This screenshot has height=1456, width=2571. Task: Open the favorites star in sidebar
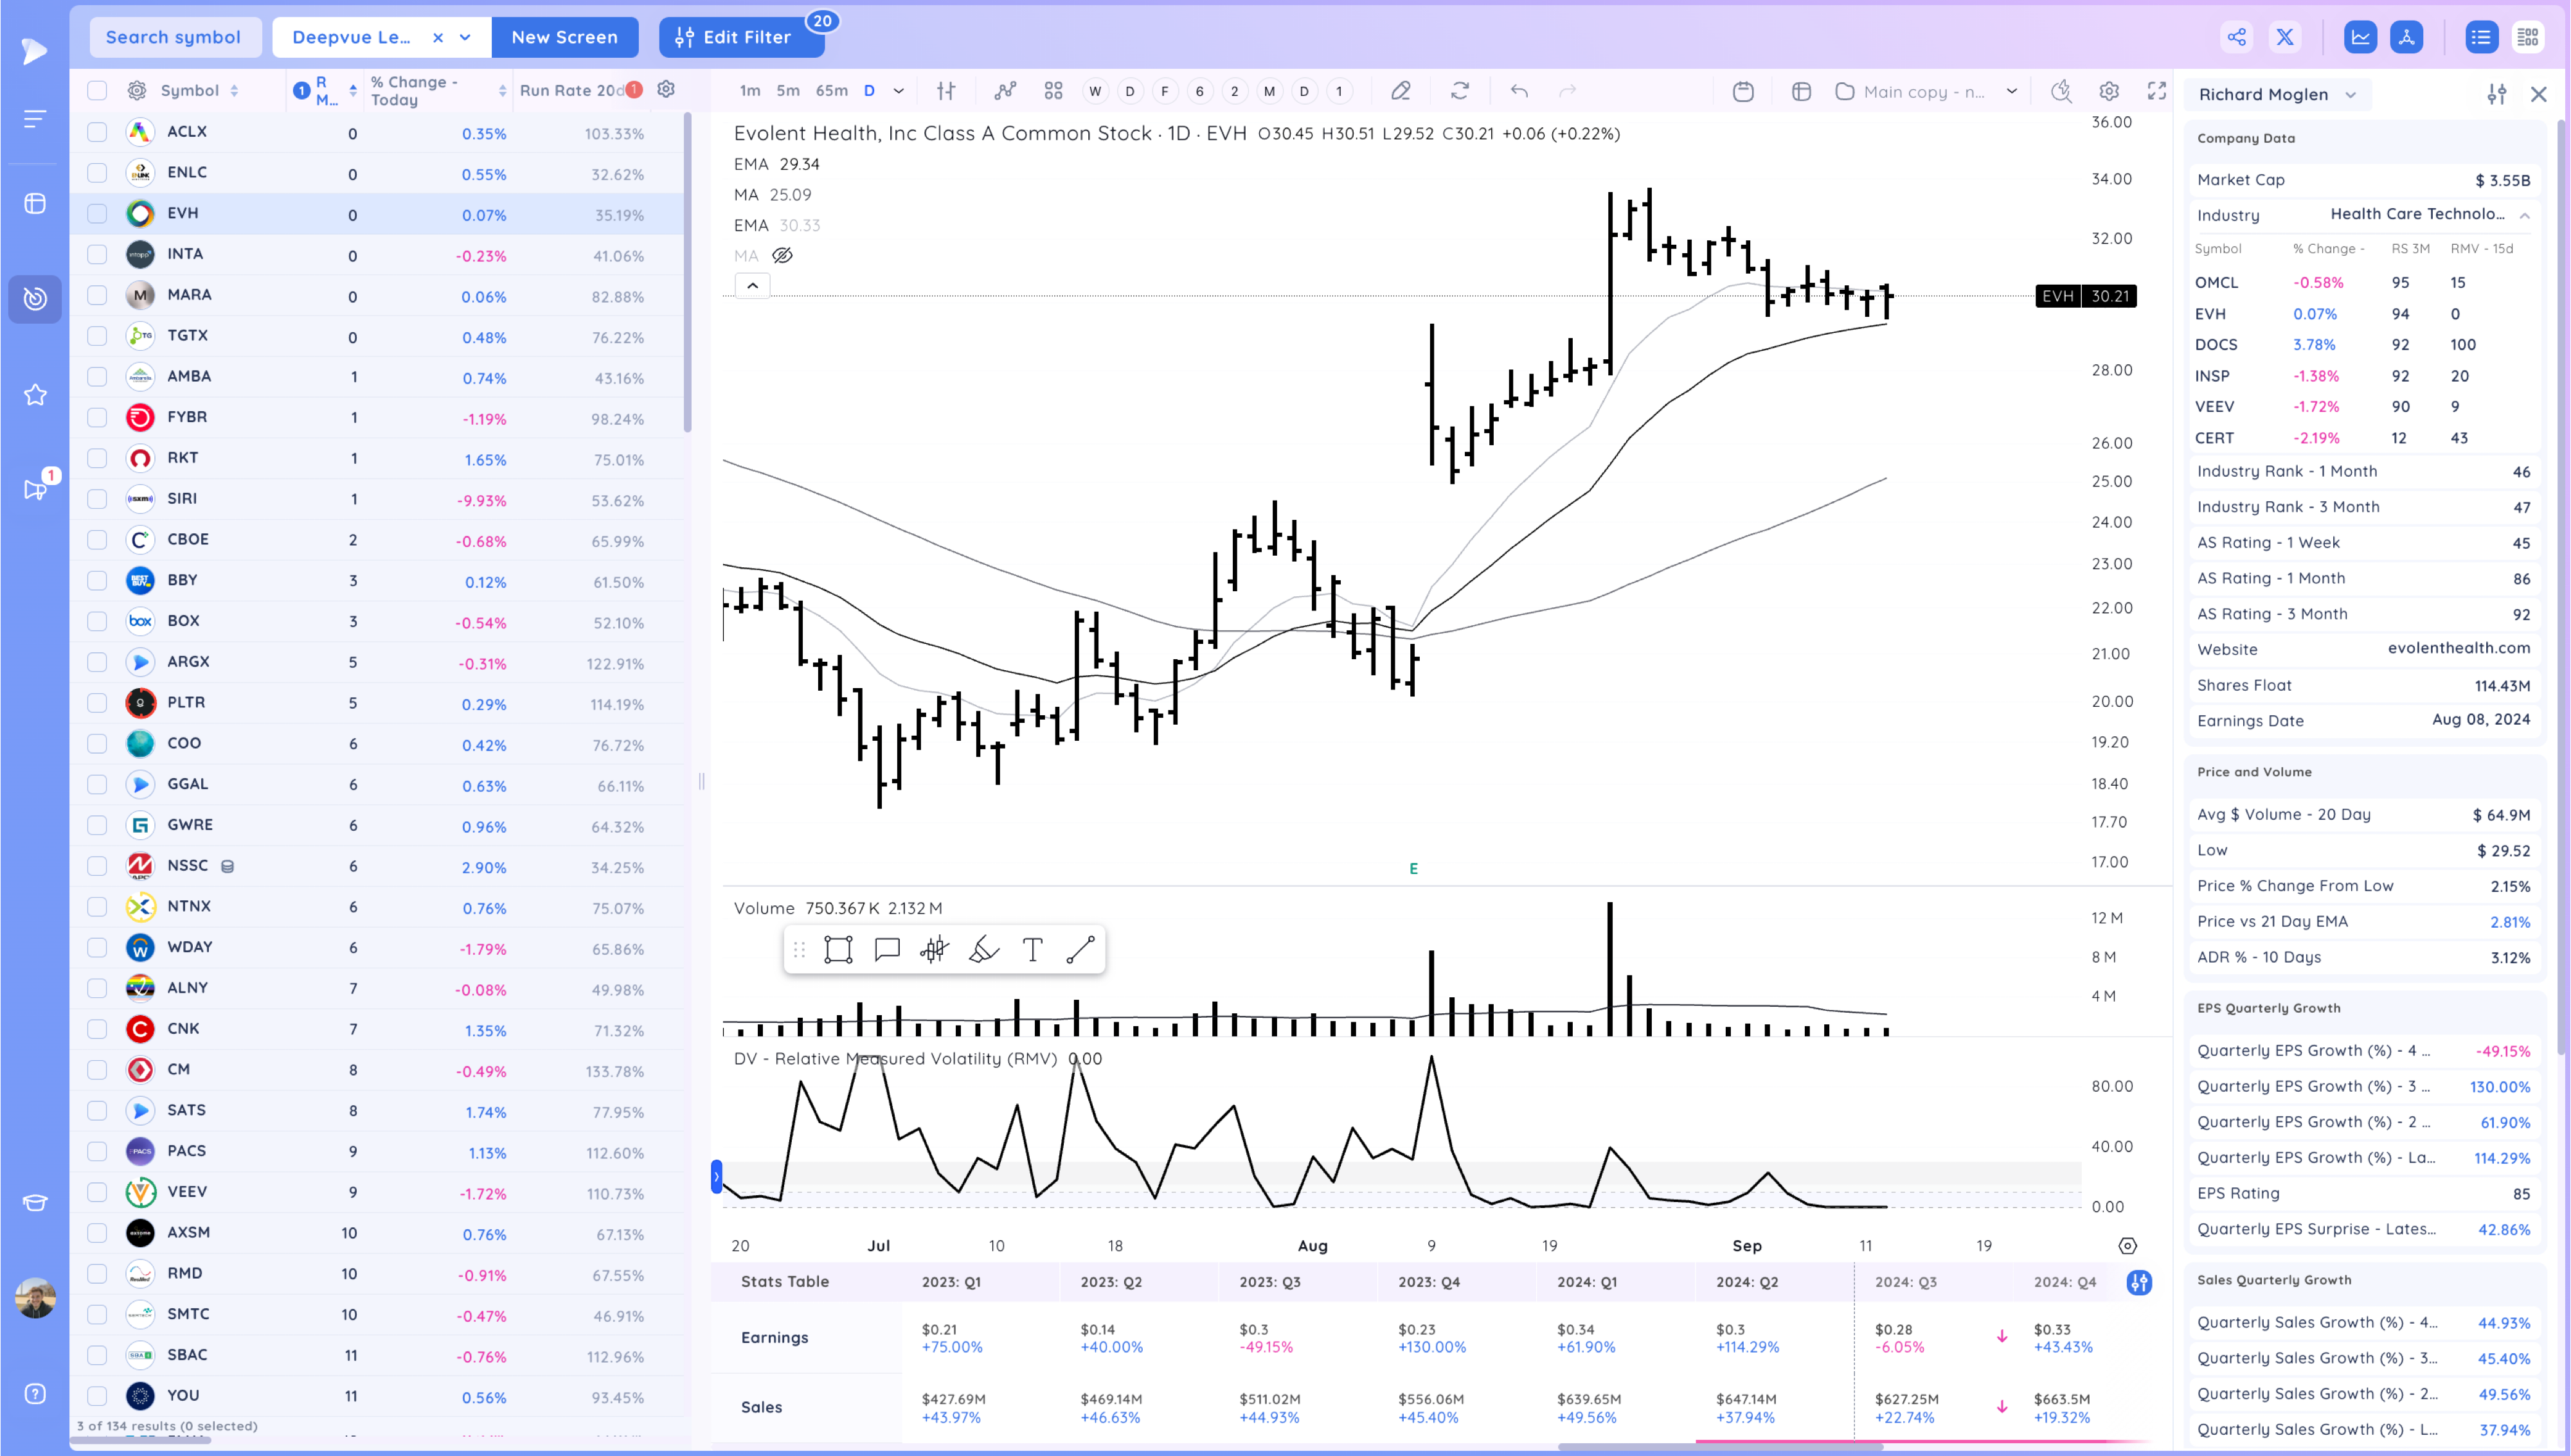35,395
